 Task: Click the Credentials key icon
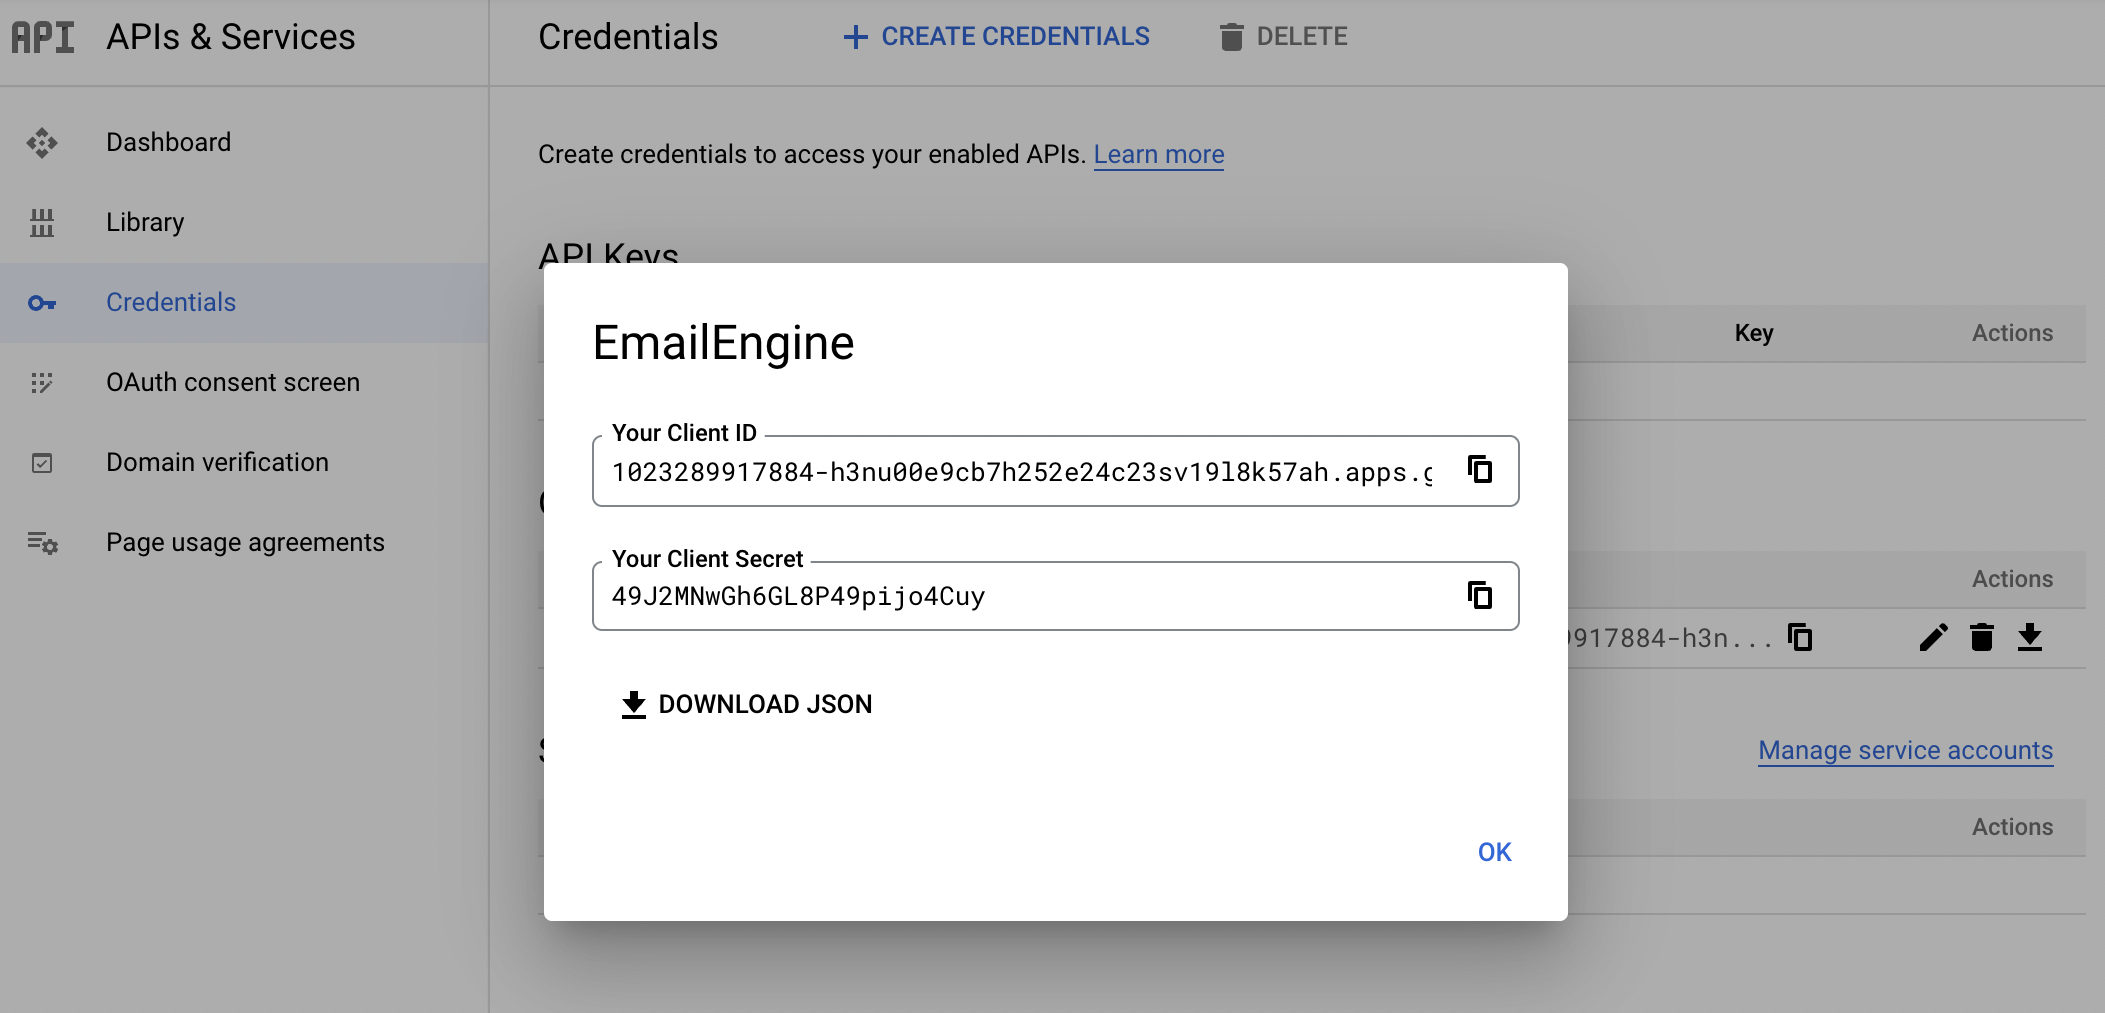pyautogui.click(x=42, y=303)
